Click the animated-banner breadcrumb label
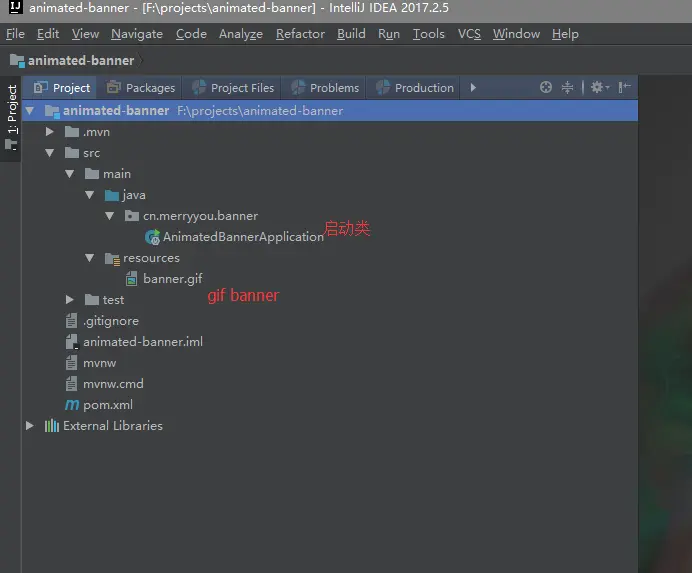Viewport: 692px width, 573px height. (x=81, y=60)
